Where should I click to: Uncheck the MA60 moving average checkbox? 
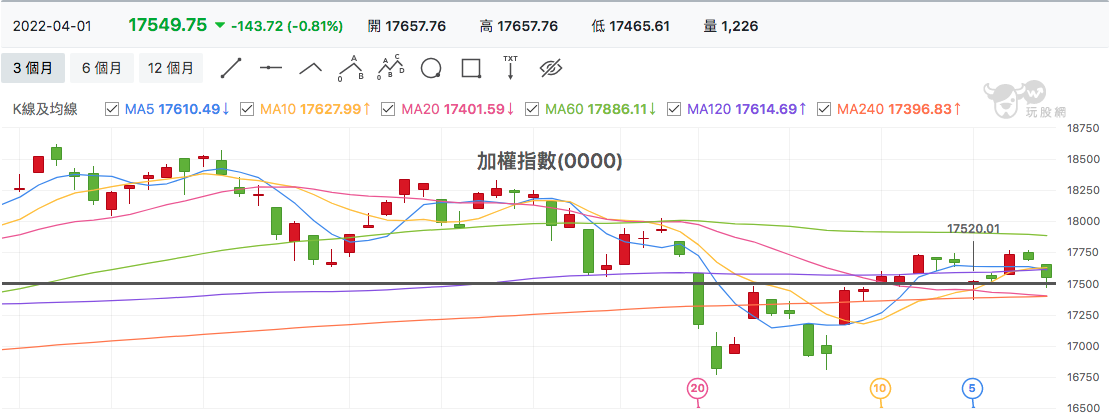coord(532,109)
